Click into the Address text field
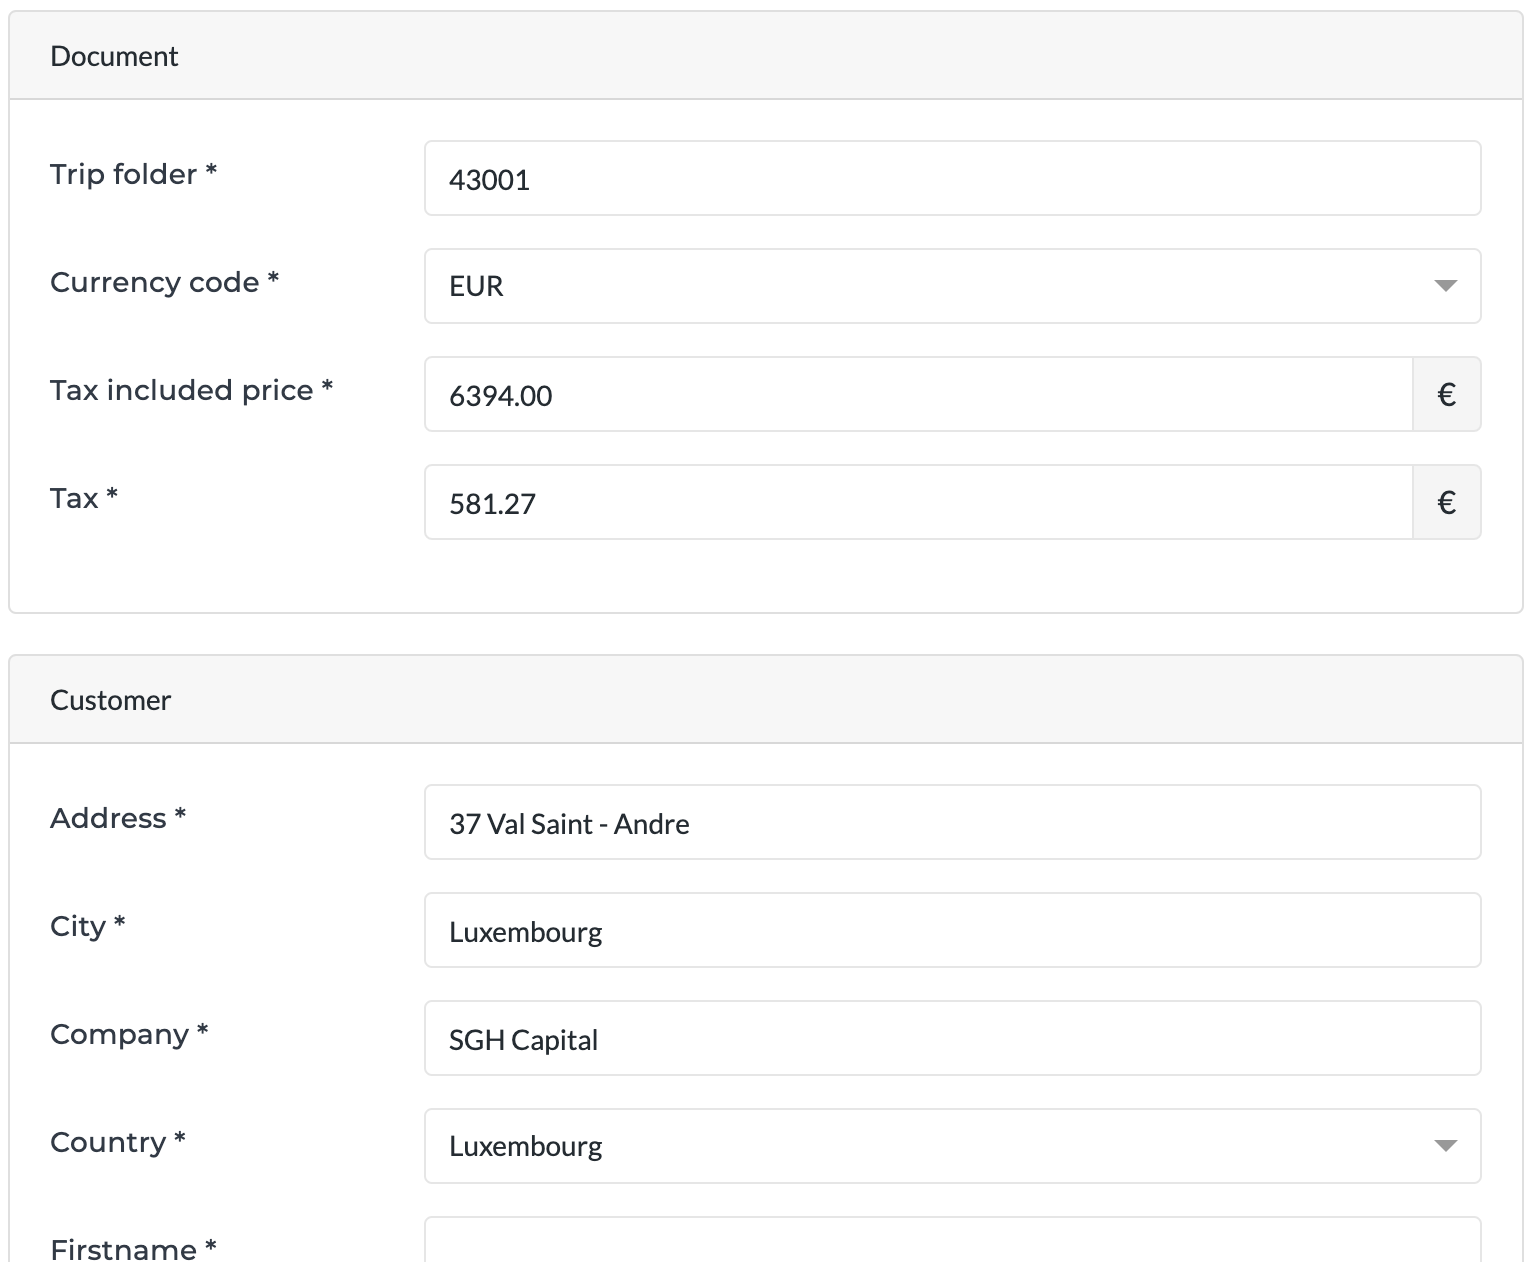 pyautogui.click(x=952, y=823)
